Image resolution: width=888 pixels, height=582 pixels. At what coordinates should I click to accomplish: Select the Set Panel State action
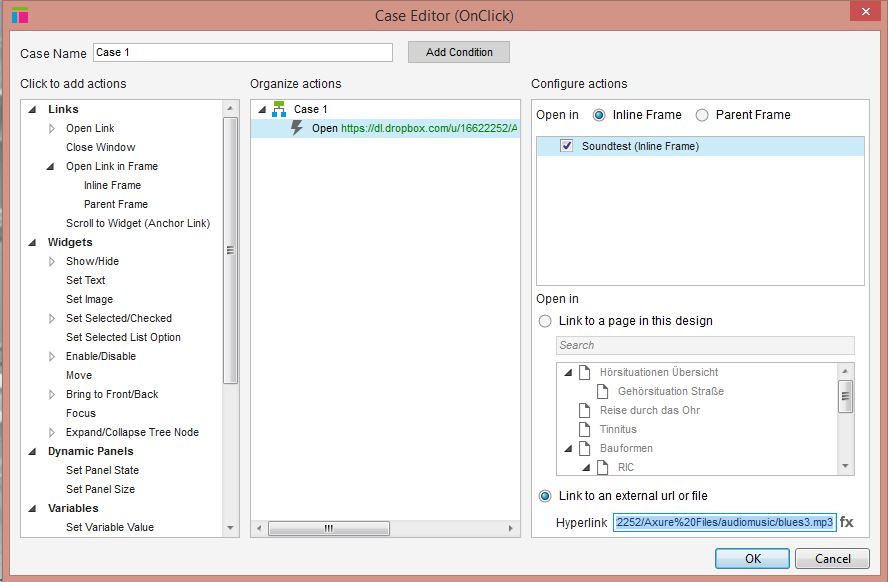[x=102, y=470]
